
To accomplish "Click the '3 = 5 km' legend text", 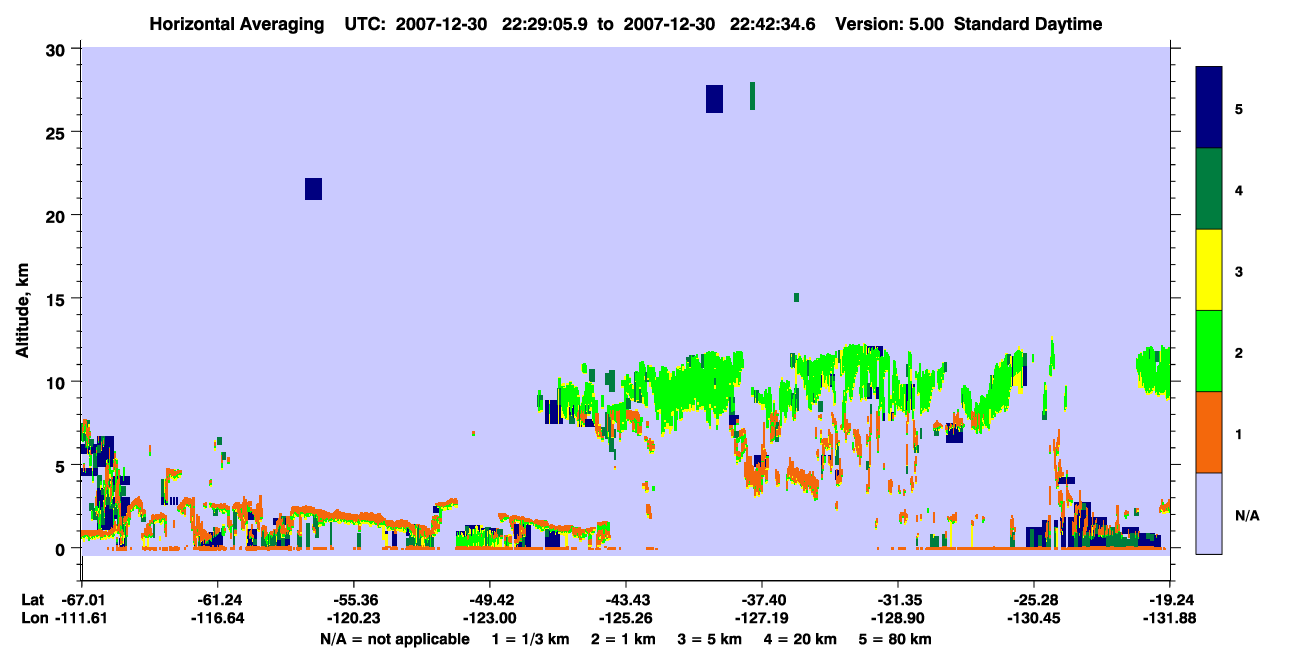I will point(712,639).
